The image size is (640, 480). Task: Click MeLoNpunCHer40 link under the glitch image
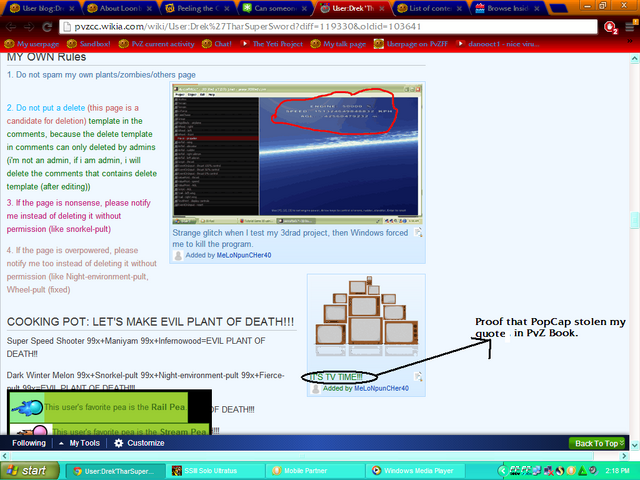tap(244, 255)
